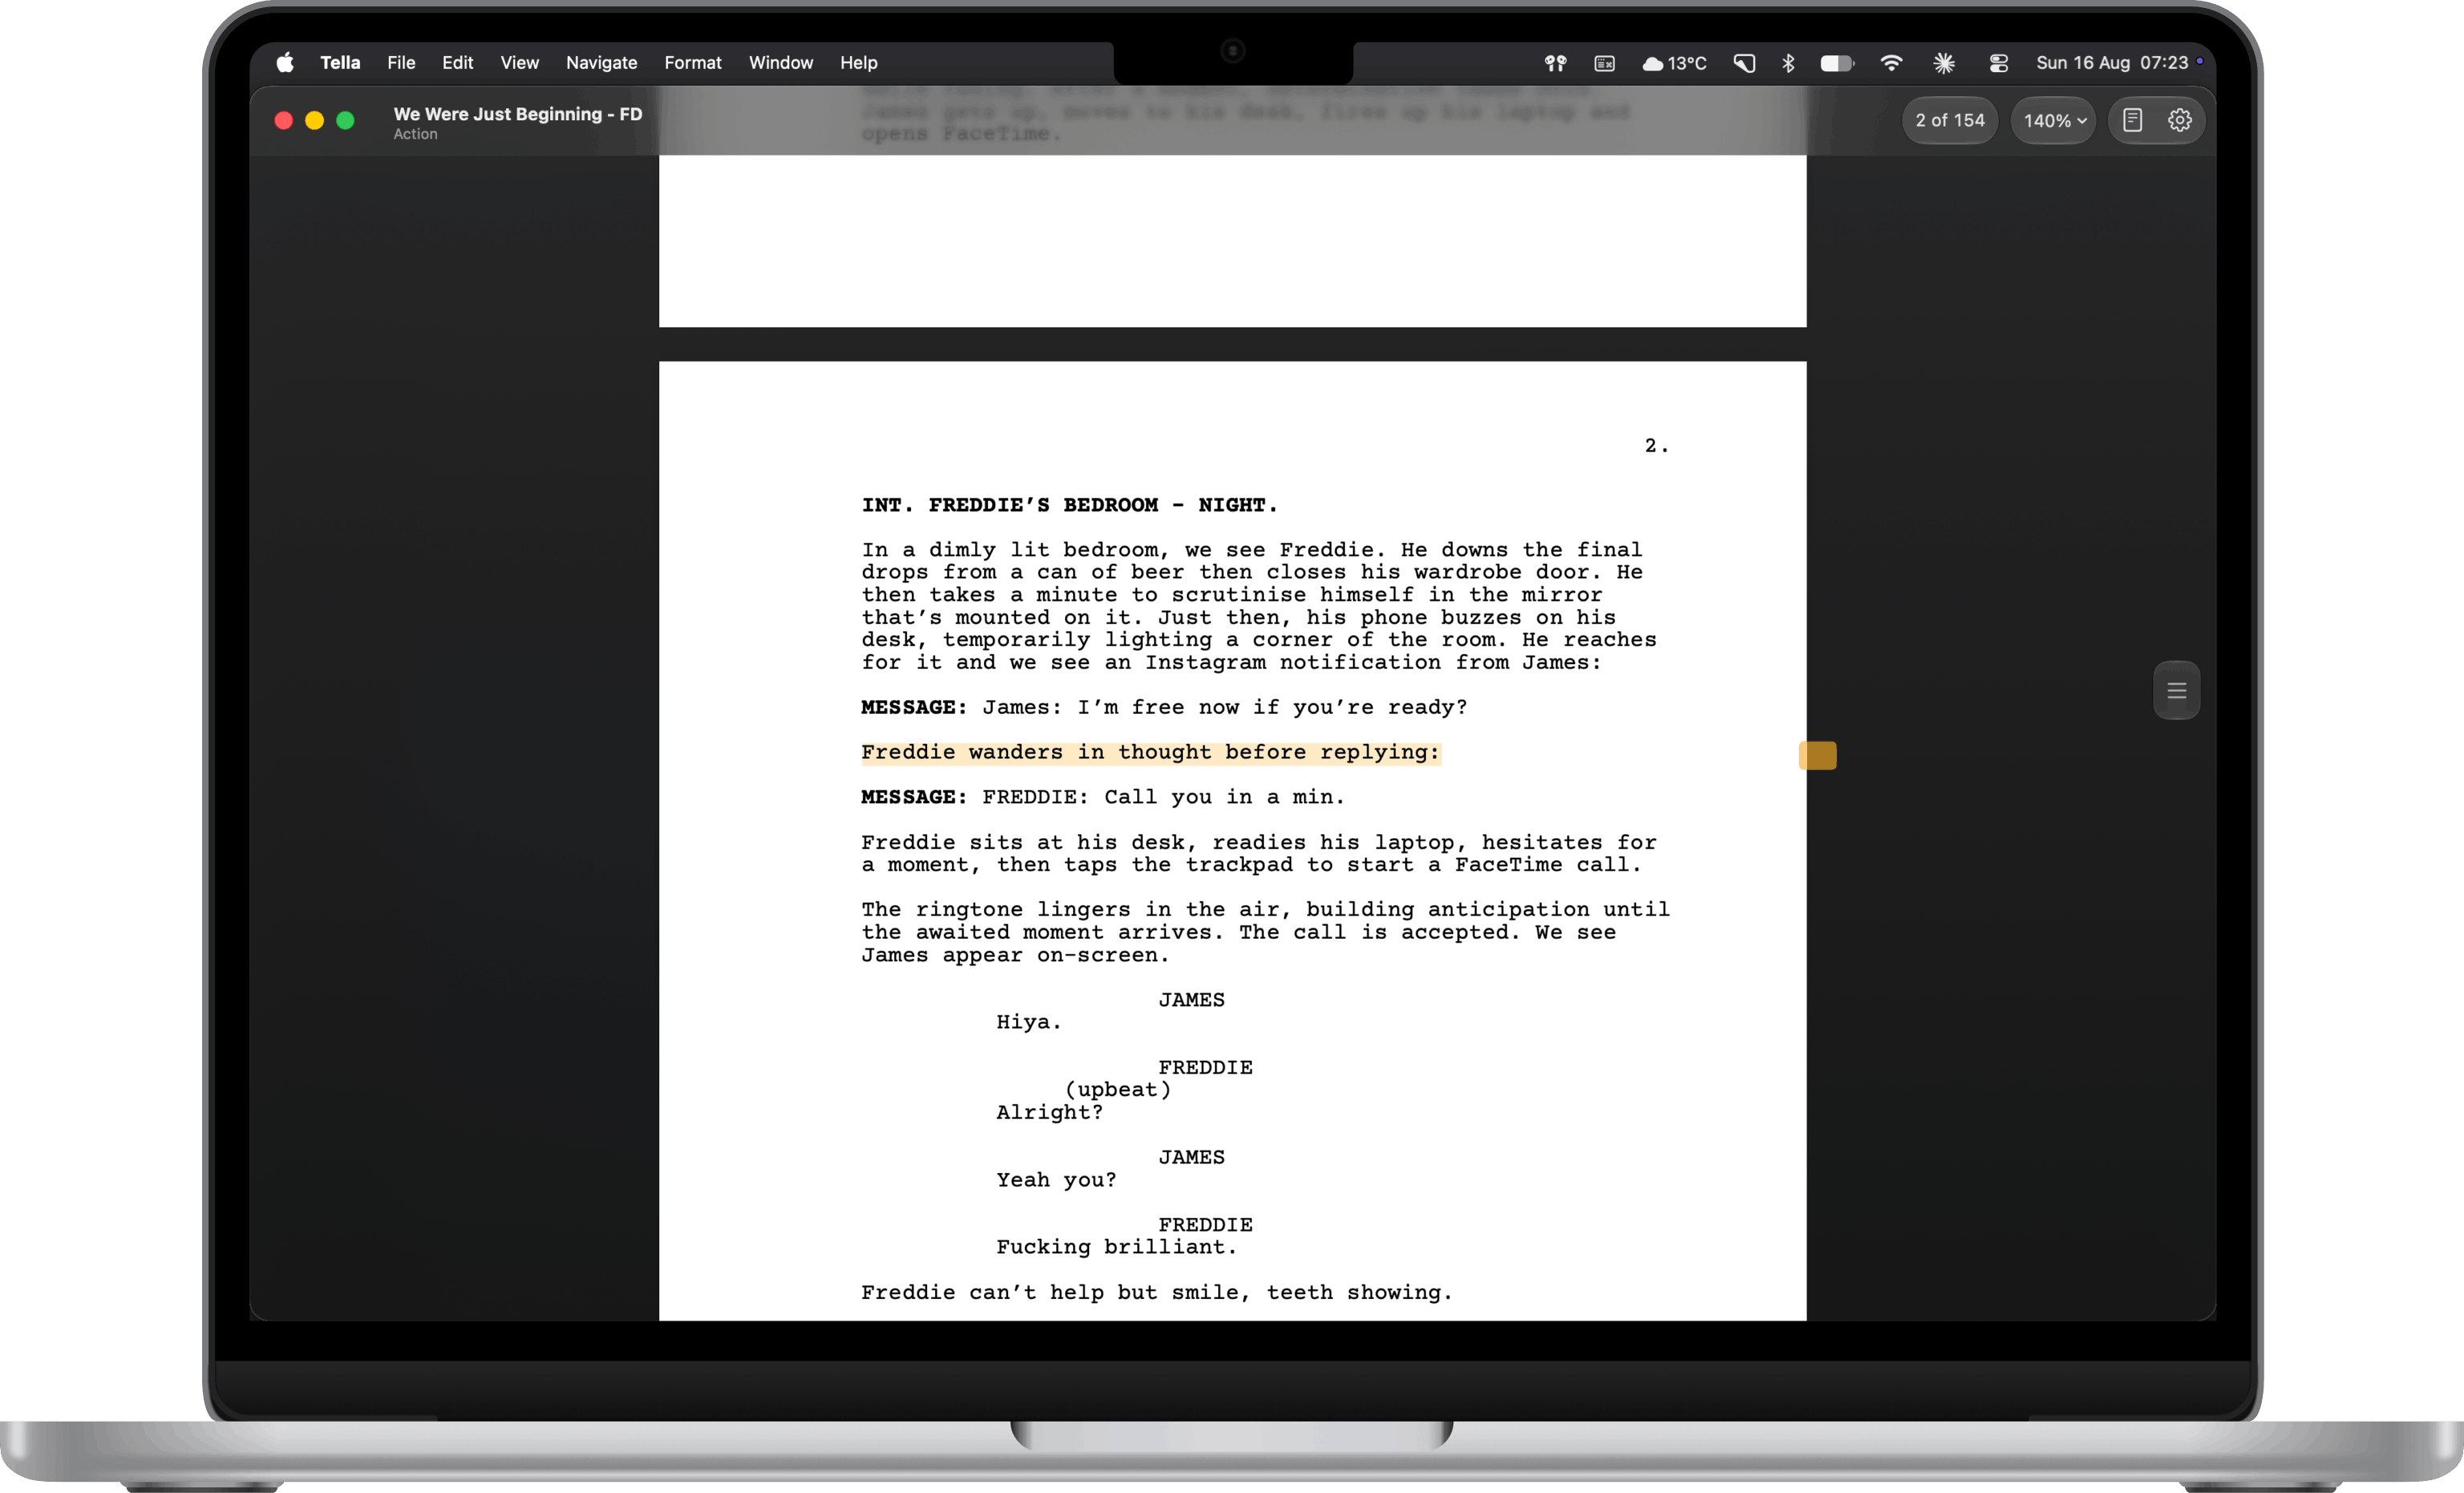Screen dimensions: 2464x1493
Task: Open the 140% zoom dropdown
Action: click(2053, 120)
